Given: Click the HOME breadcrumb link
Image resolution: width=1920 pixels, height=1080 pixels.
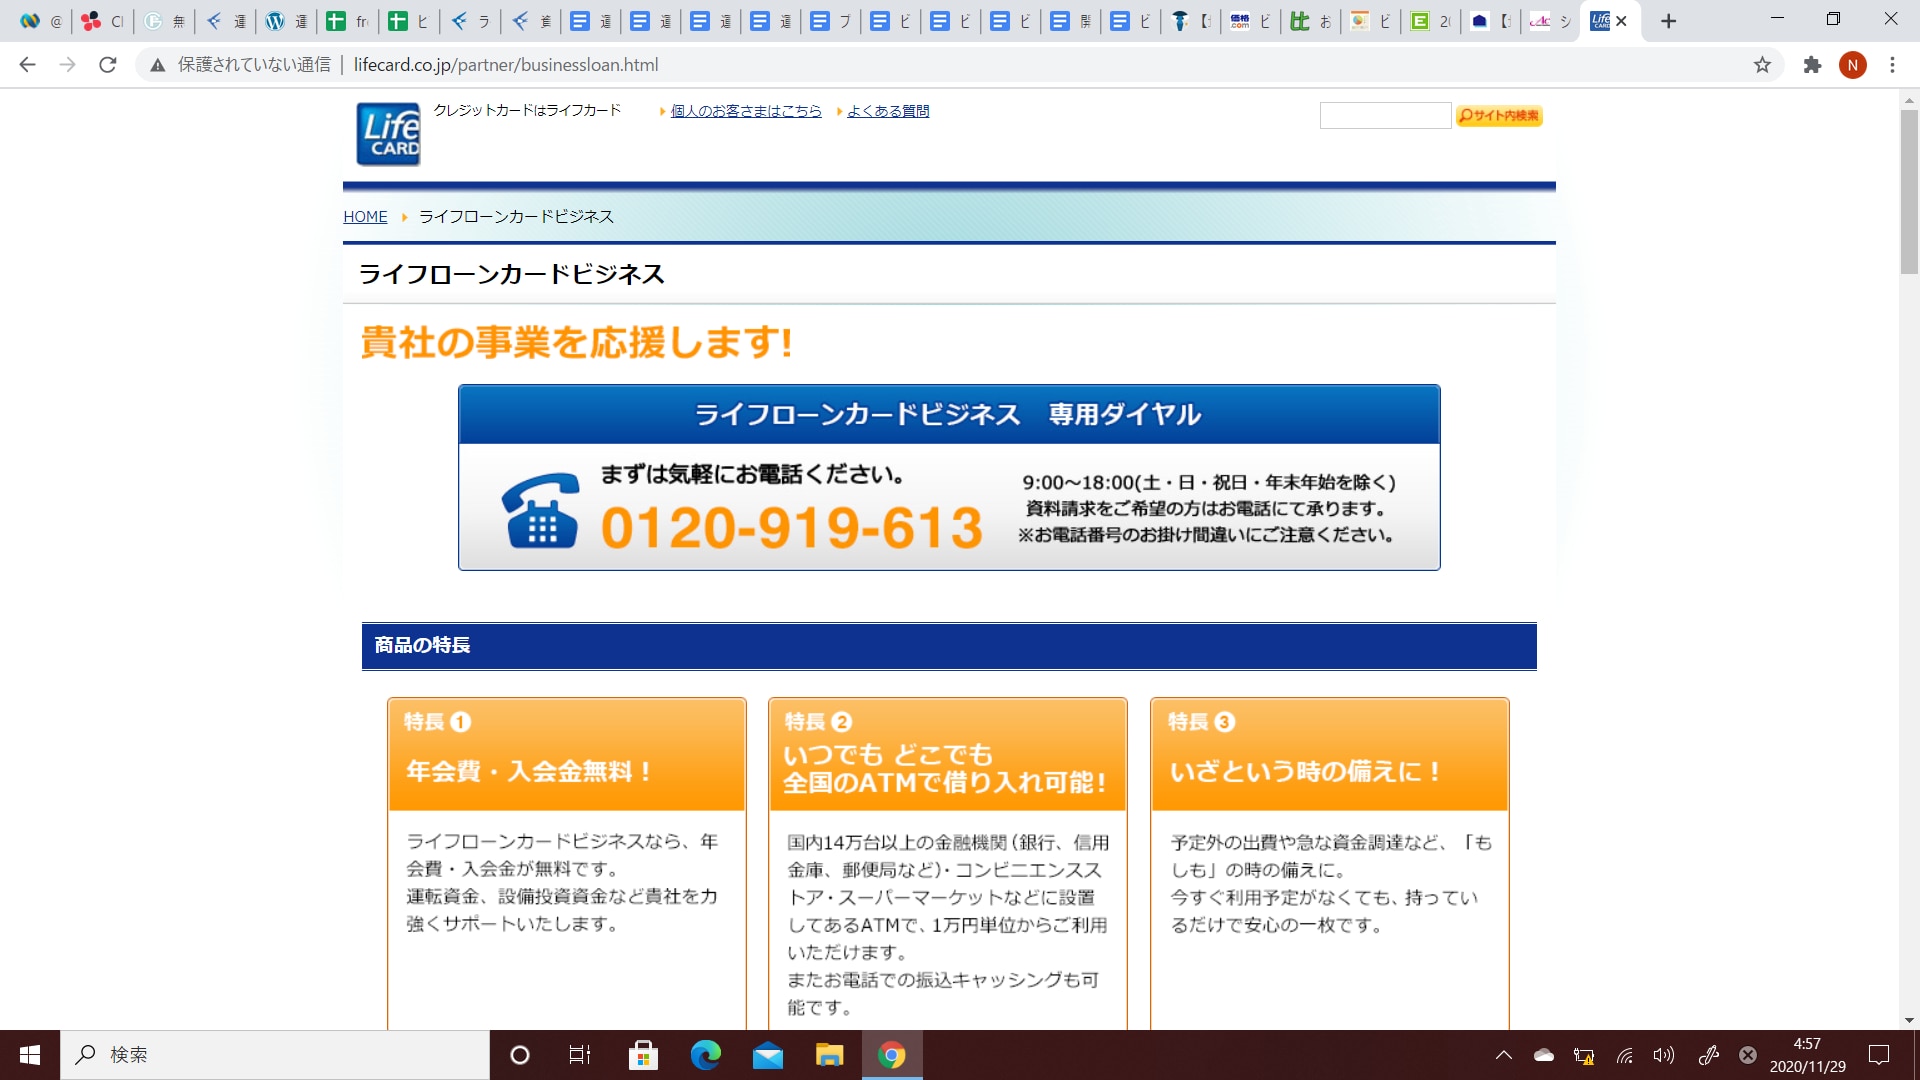Looking at the screenshot, I should click(x=365, y=217).
